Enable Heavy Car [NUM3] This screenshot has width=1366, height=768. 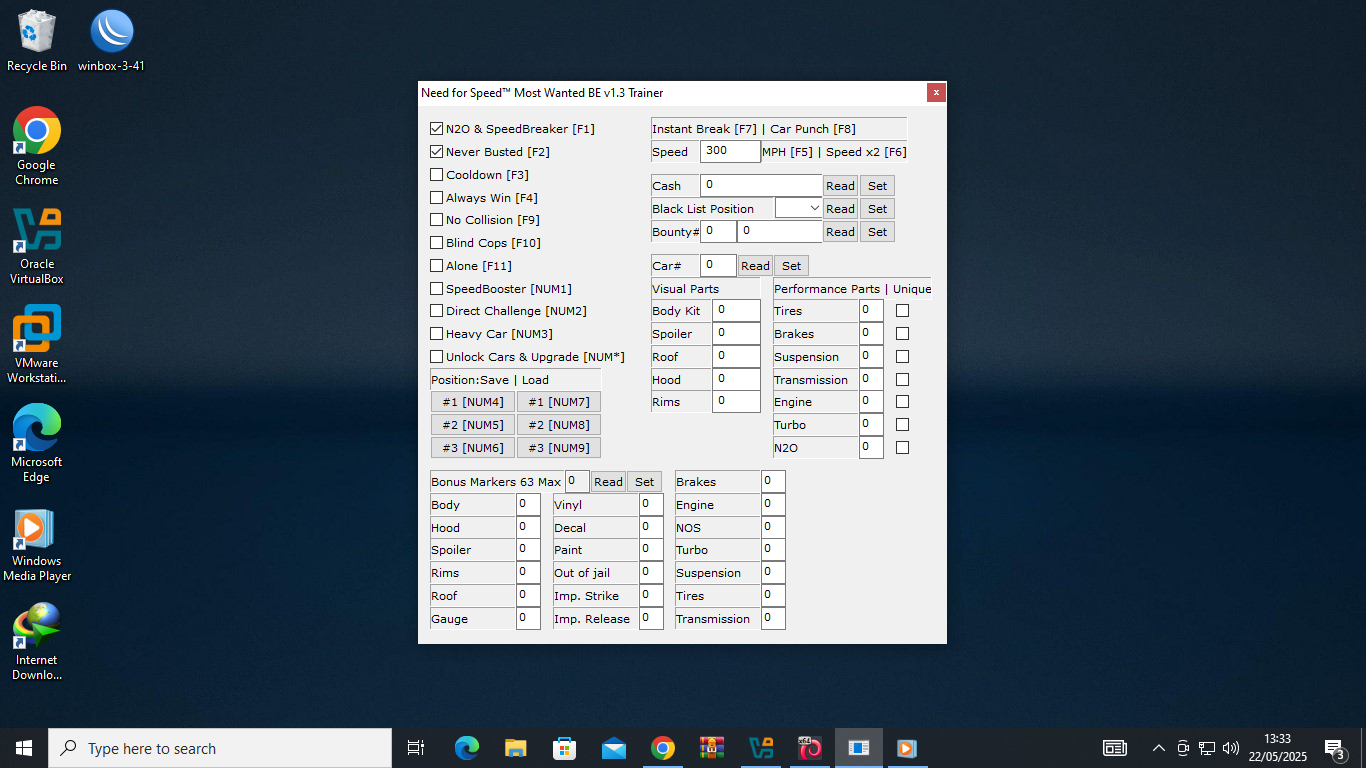[436, 334]
